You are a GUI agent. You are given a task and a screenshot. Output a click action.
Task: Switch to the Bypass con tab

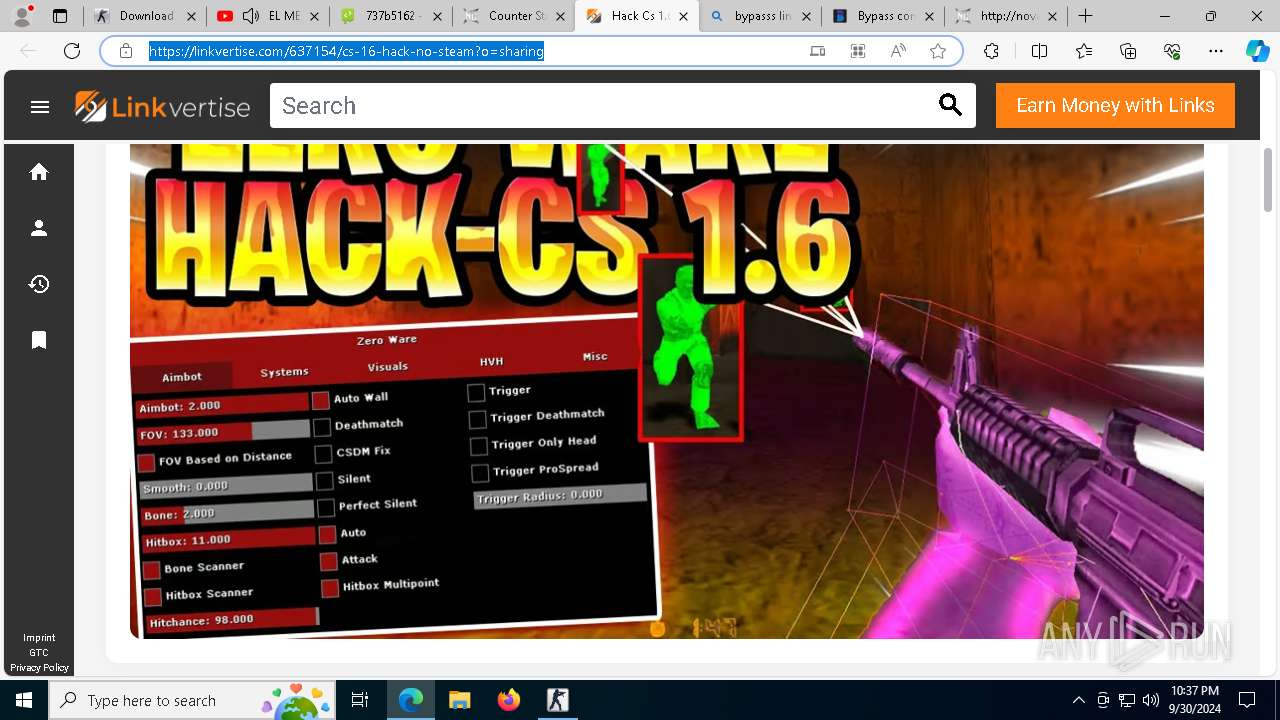point(882,16)
